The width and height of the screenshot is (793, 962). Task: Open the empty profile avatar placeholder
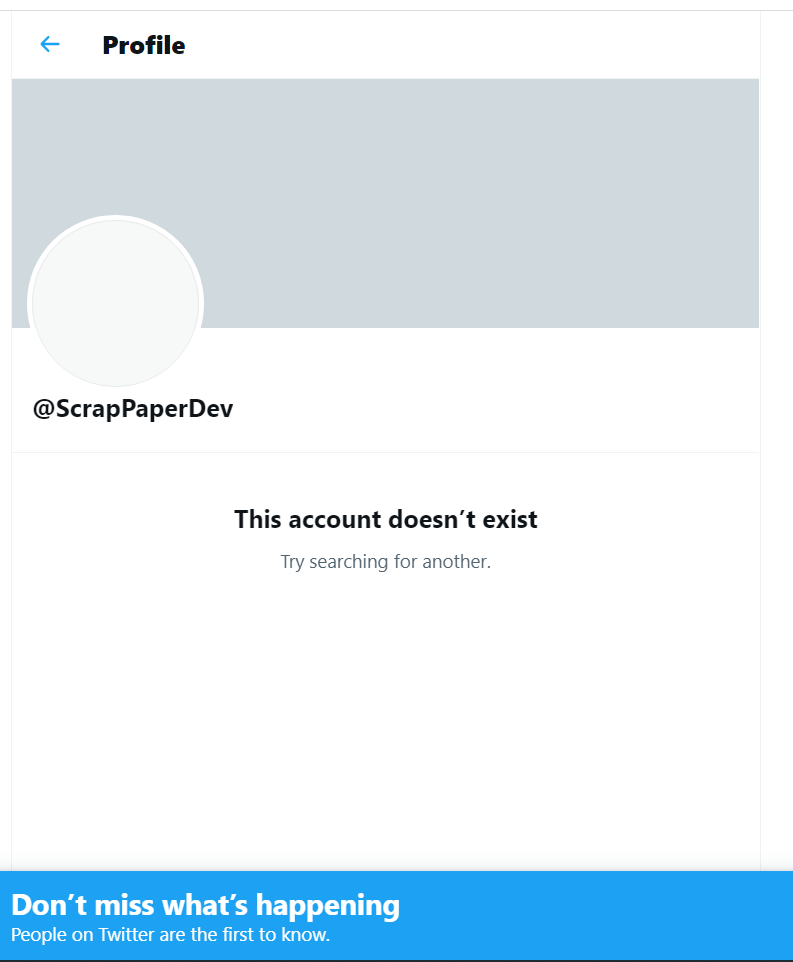click(115, 303)
